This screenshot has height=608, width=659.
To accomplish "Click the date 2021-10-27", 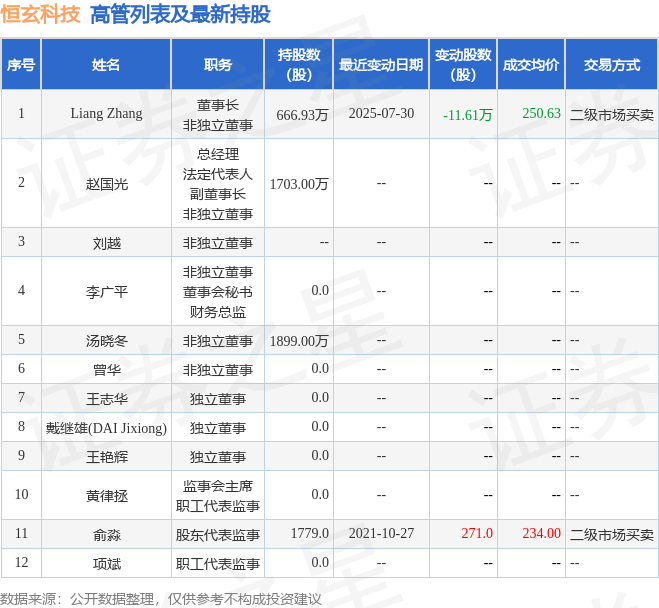I will point(381,533).
